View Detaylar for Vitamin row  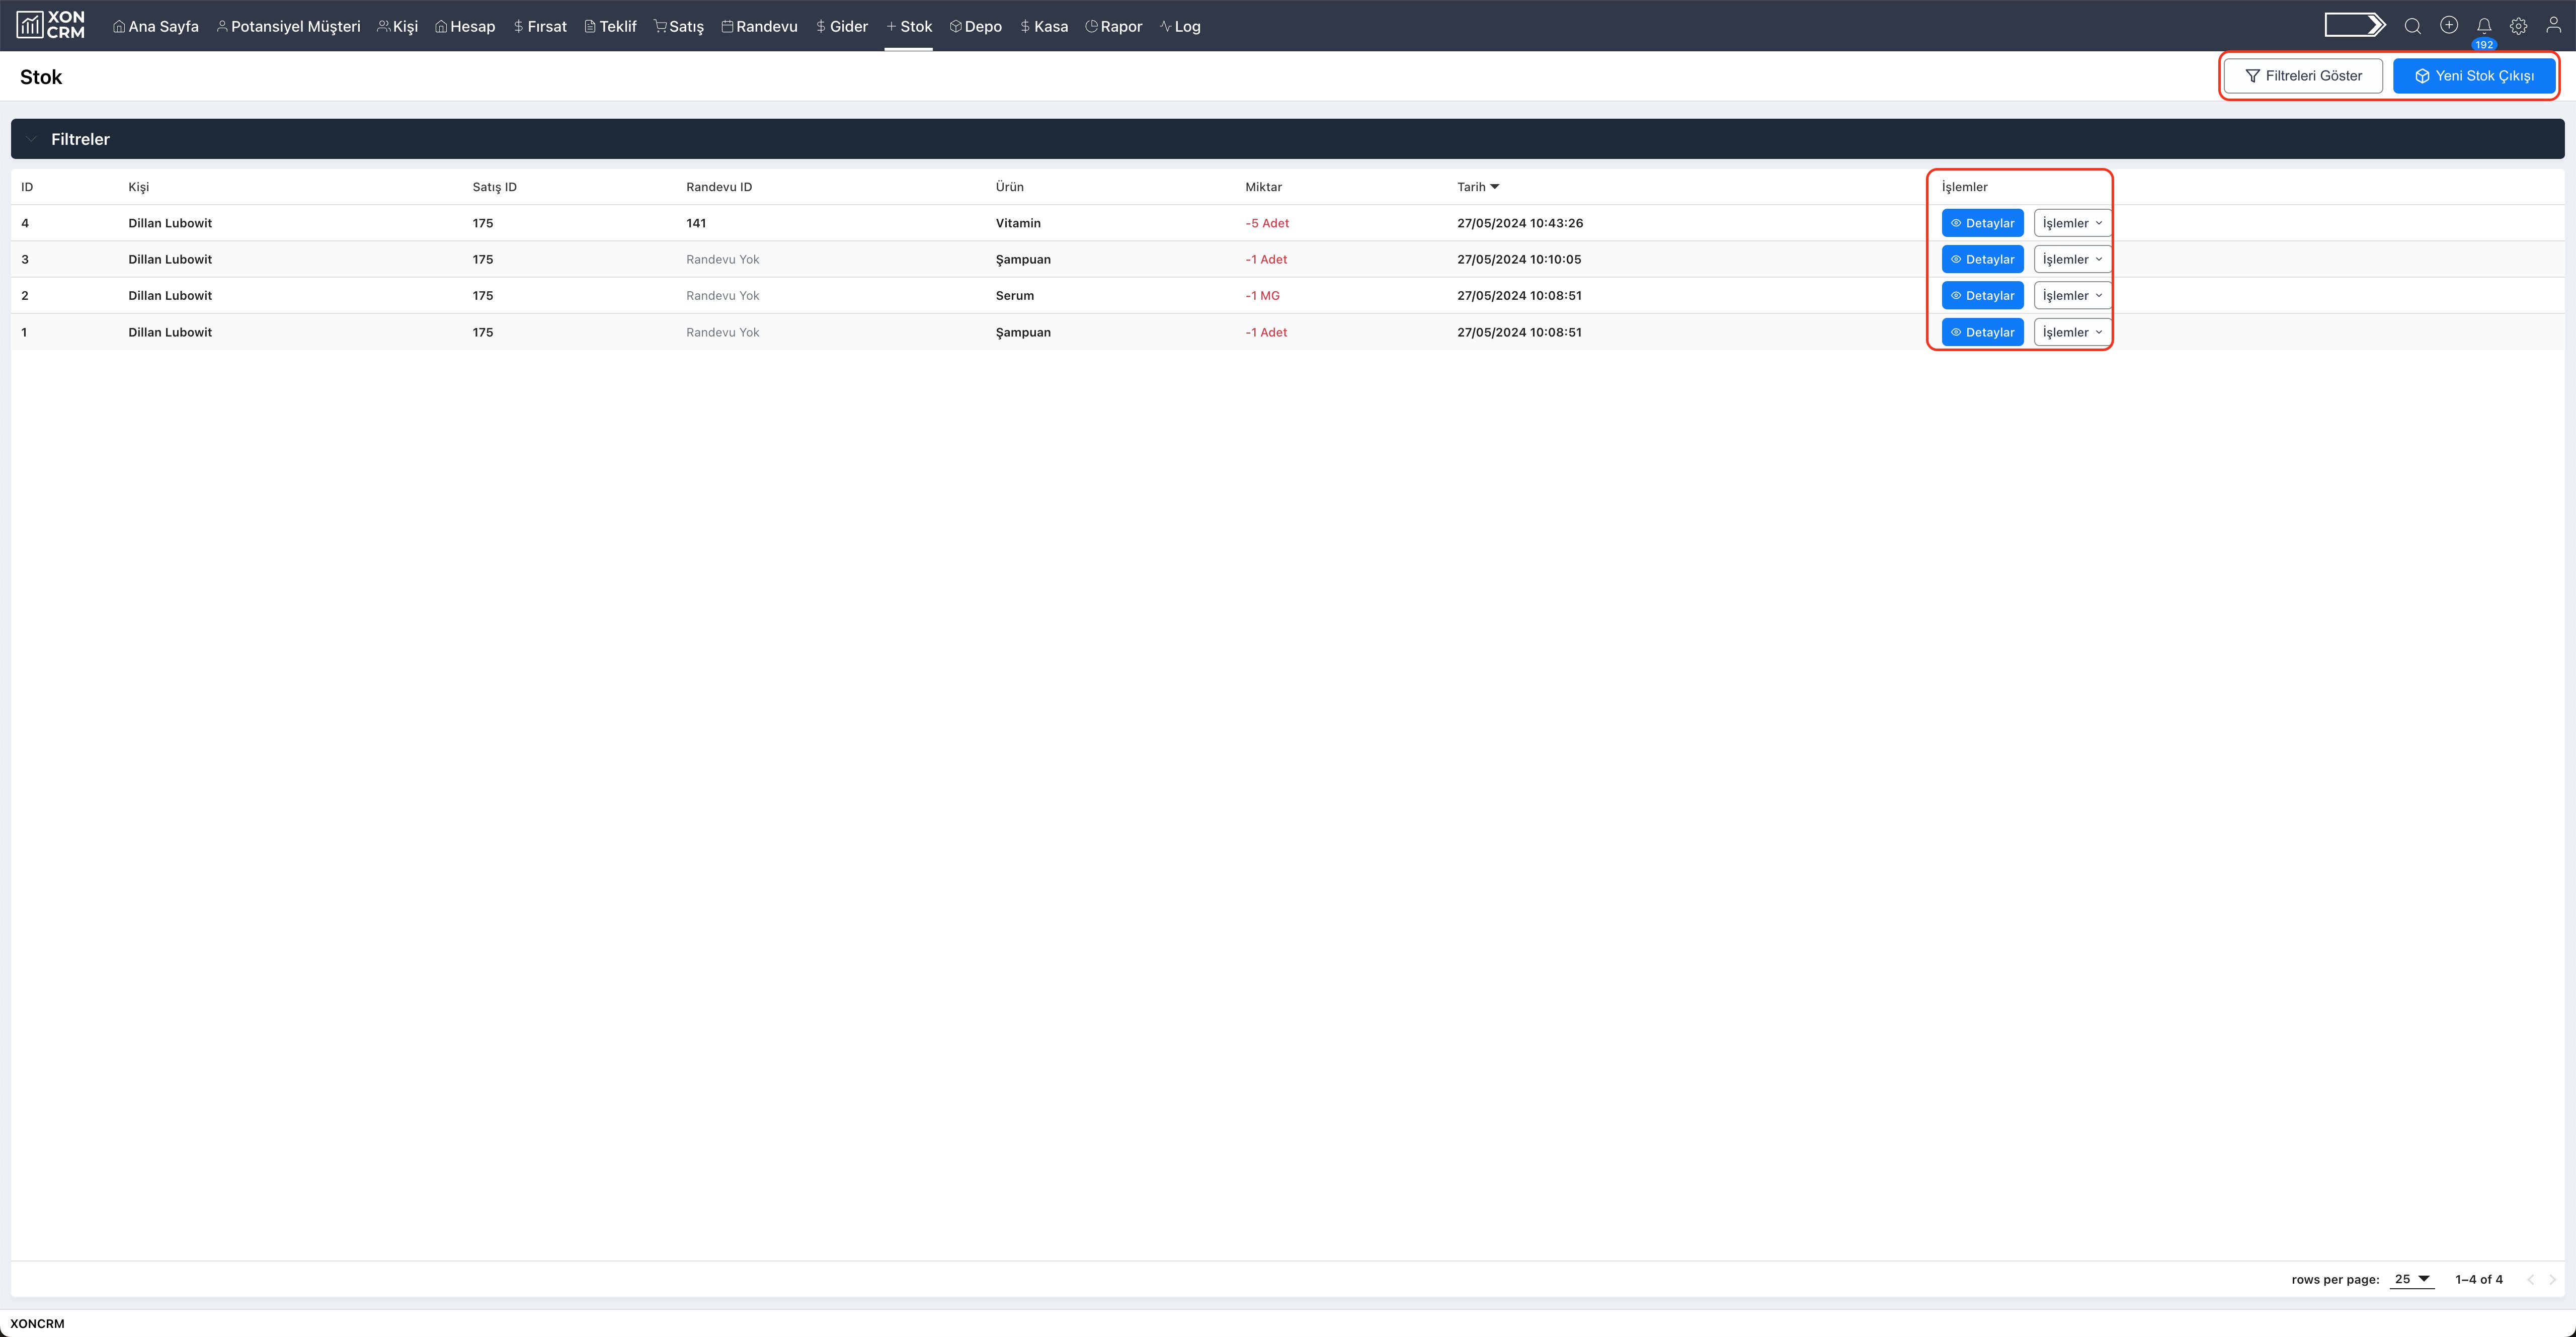pyautogui.click(x=1982, y=223)
